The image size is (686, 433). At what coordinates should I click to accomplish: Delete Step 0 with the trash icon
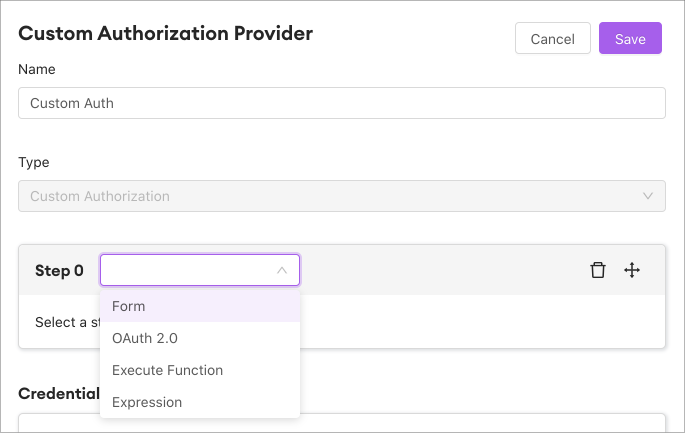pos(598,270)
